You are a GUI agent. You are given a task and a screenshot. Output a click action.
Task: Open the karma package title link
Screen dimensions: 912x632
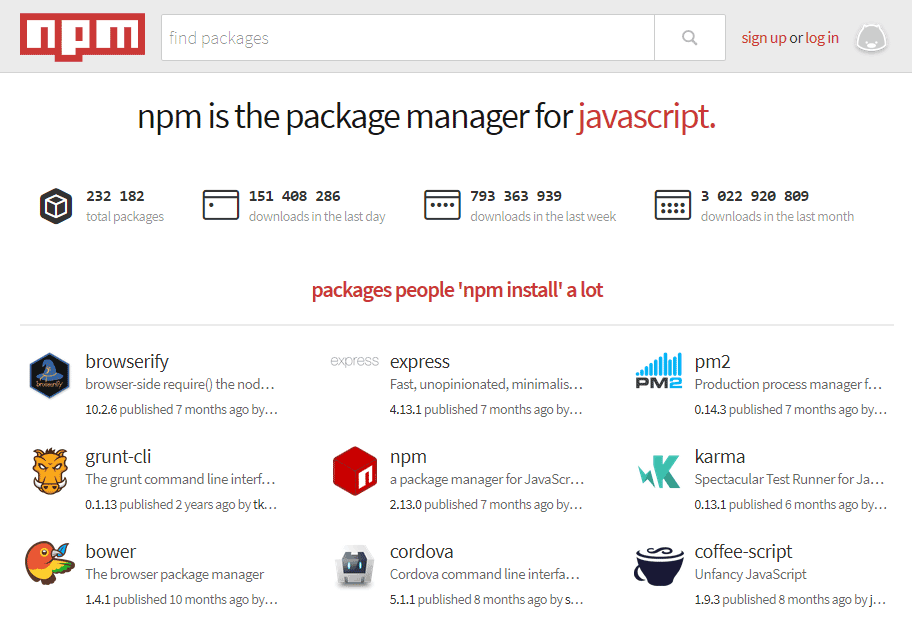[x=719, y=457]
